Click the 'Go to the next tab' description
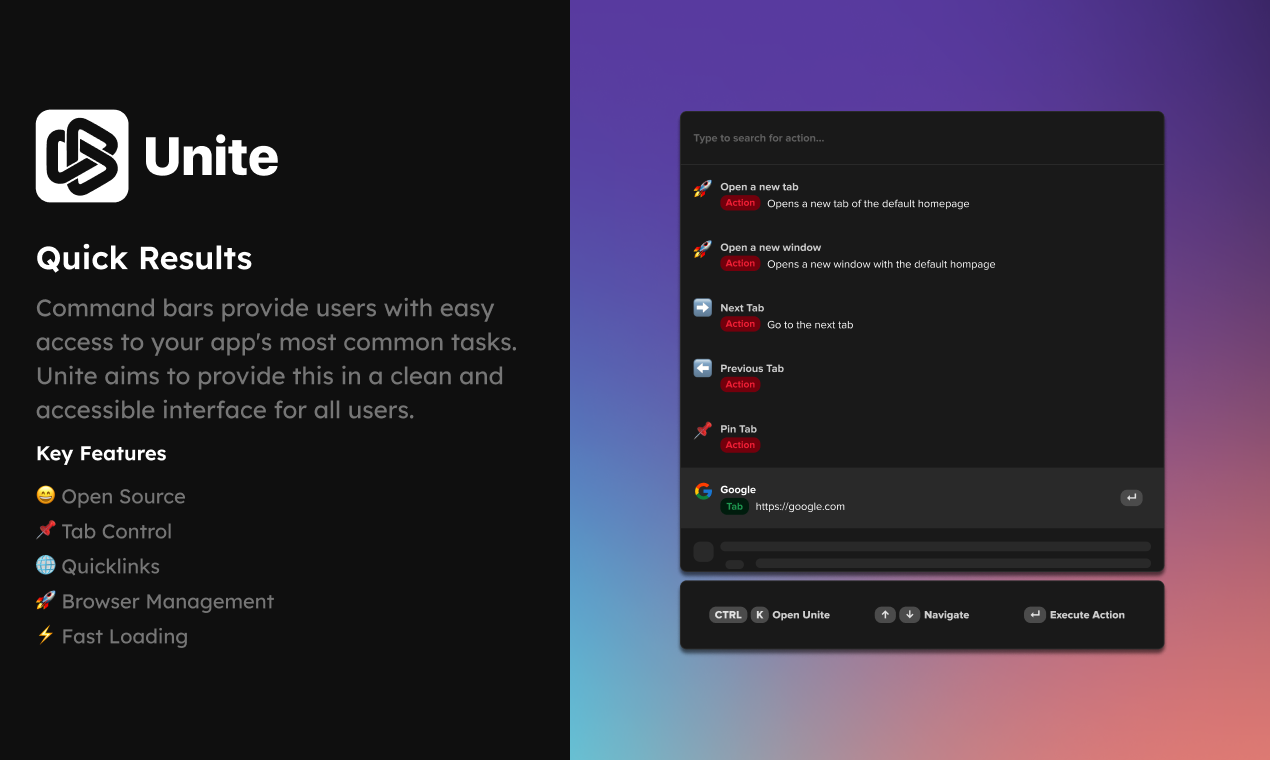1270x760 pixels. click(x=810, y=325)
